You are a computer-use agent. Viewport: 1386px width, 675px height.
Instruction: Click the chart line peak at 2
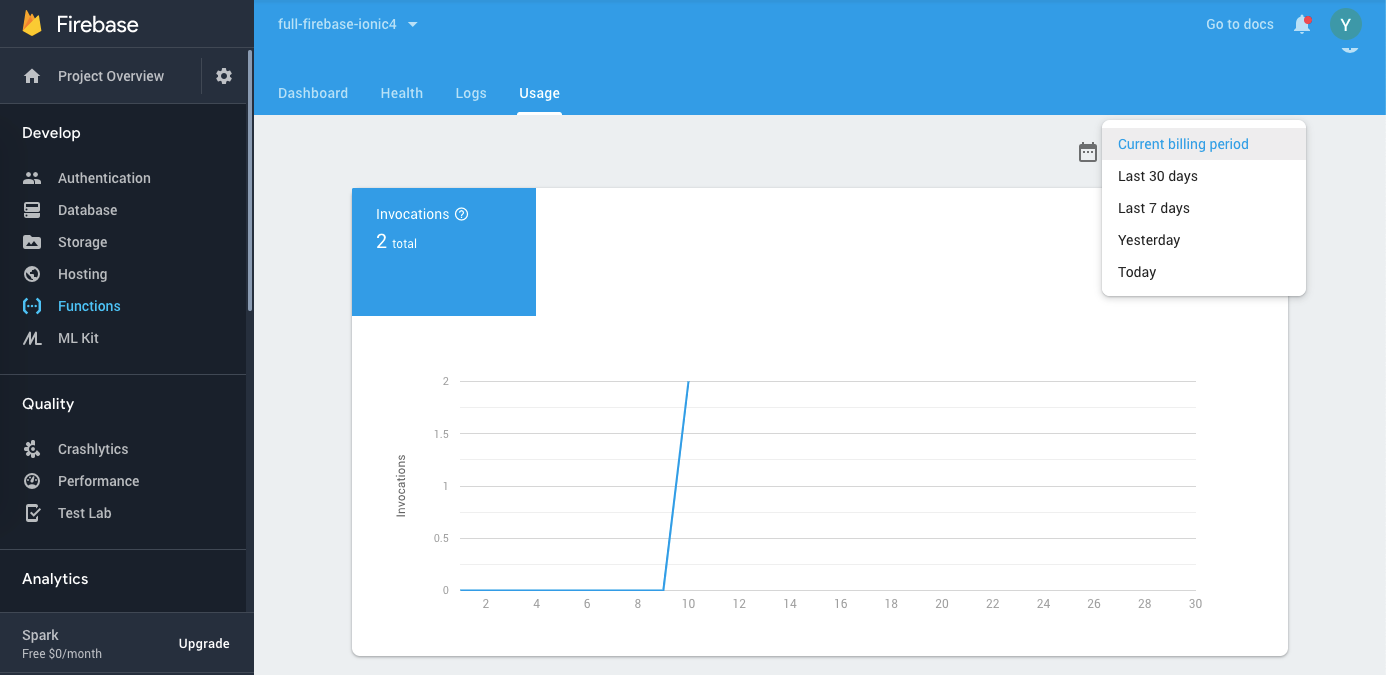click(688, 382)
